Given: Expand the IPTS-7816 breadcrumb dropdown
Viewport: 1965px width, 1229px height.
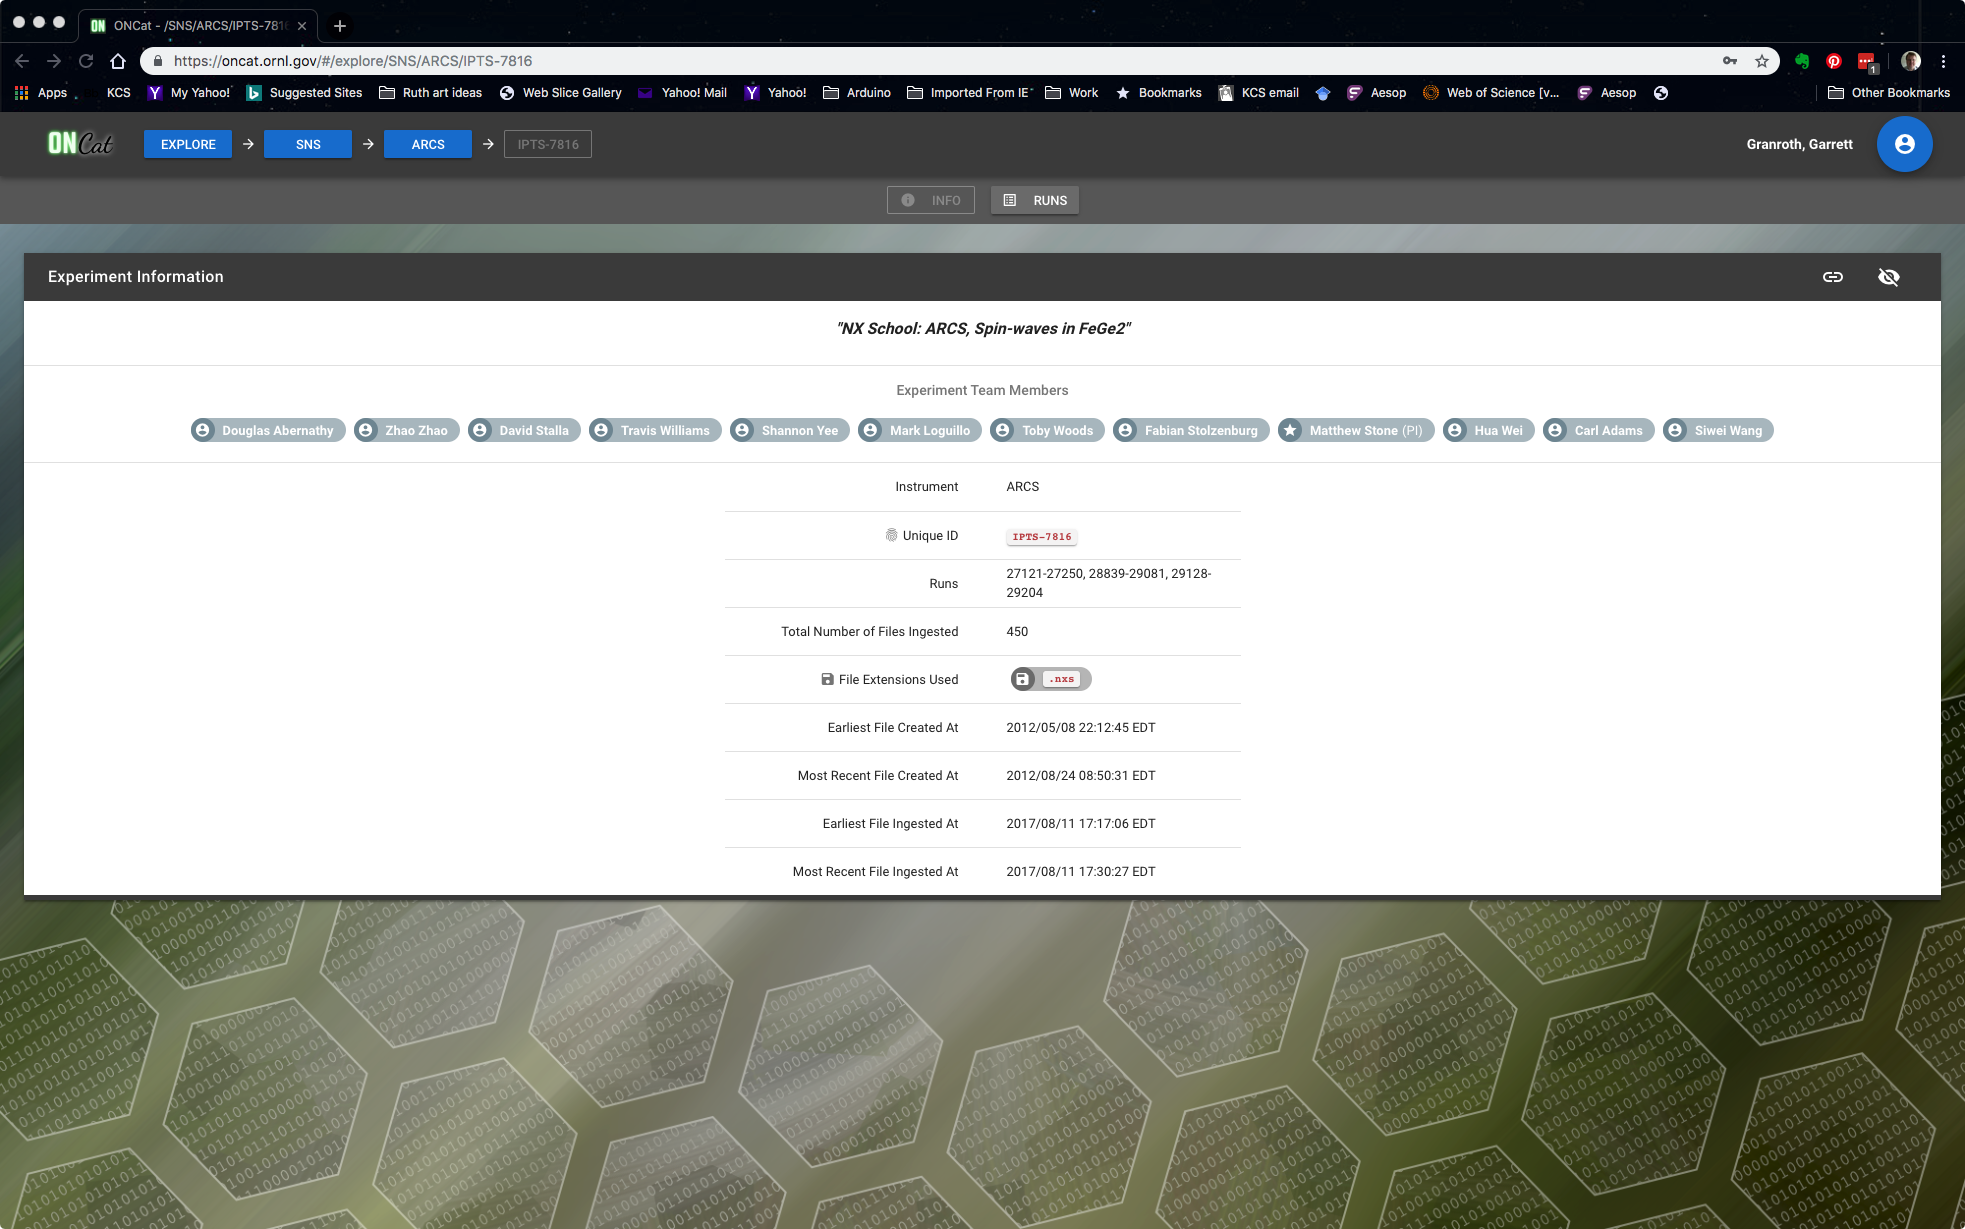Looking at the screenshot, I should [548, 143].
